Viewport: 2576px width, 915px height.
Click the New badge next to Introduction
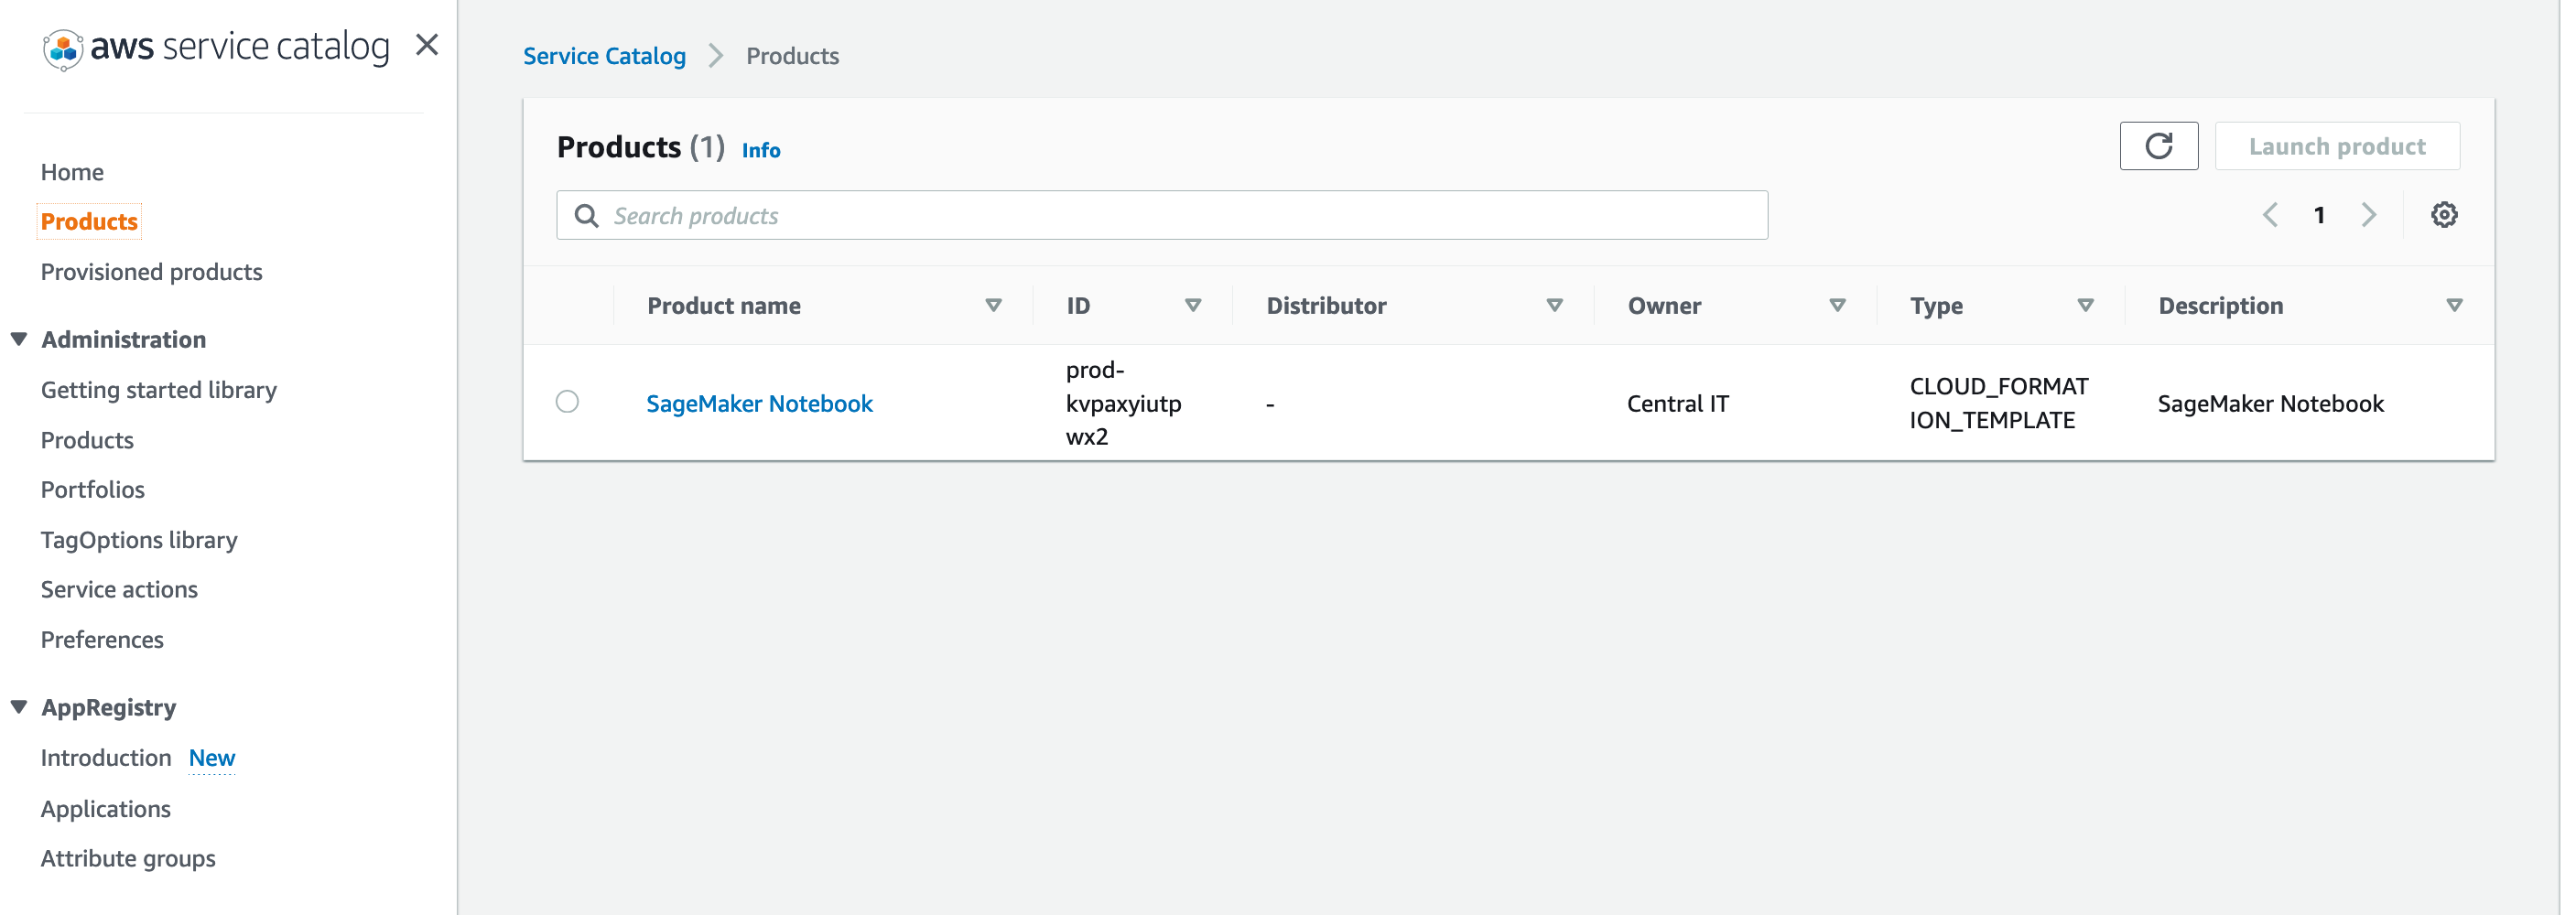(x=212, y=758)
